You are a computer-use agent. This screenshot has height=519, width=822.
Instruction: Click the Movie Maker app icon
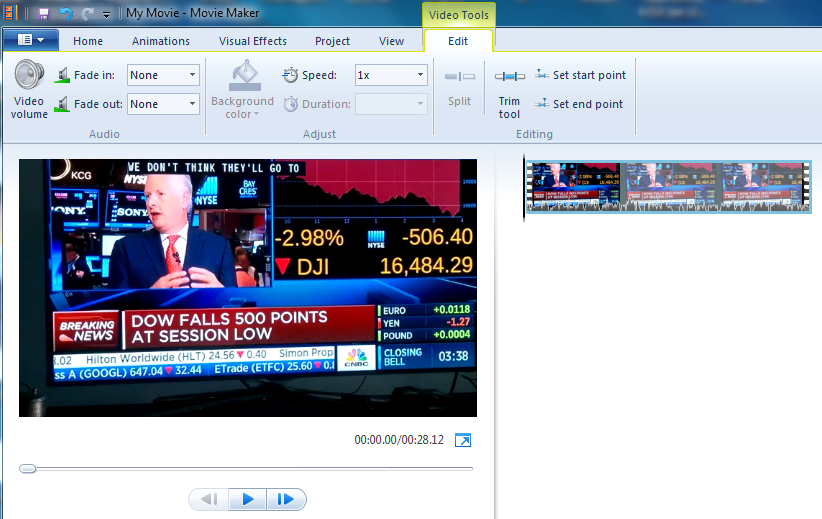(10, 13)
